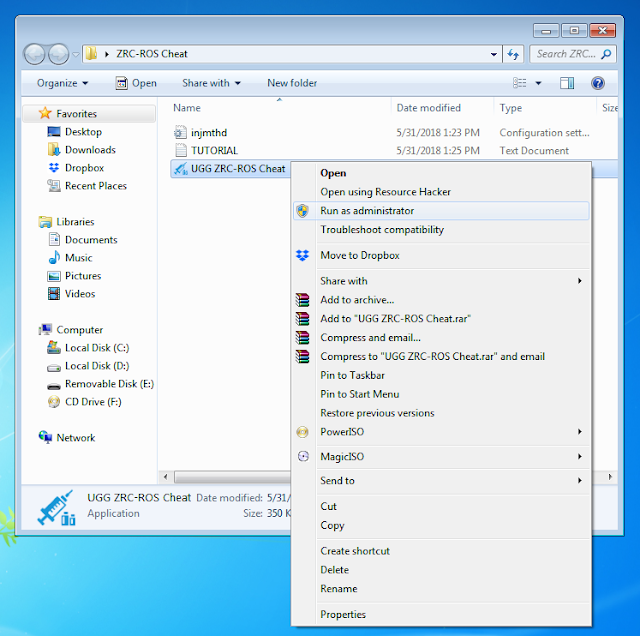Expand the address bar history dropdown
The height and width of the screenshot is (636, 640).
[493, 54]
